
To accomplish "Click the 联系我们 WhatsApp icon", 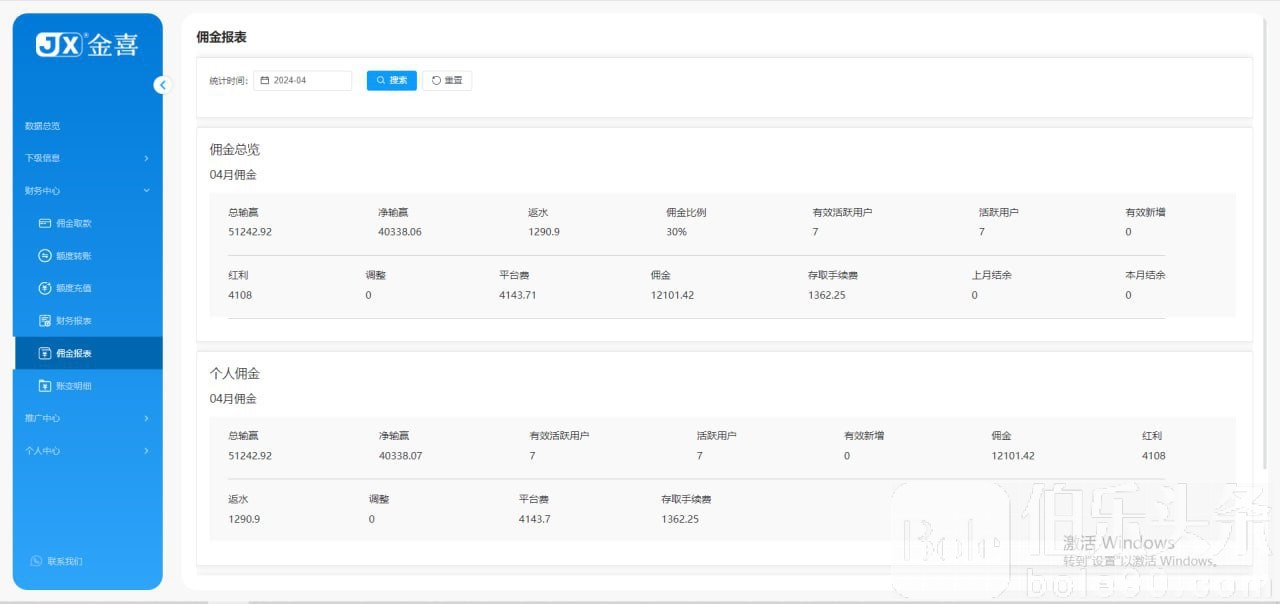I will (x=36, y=561).
